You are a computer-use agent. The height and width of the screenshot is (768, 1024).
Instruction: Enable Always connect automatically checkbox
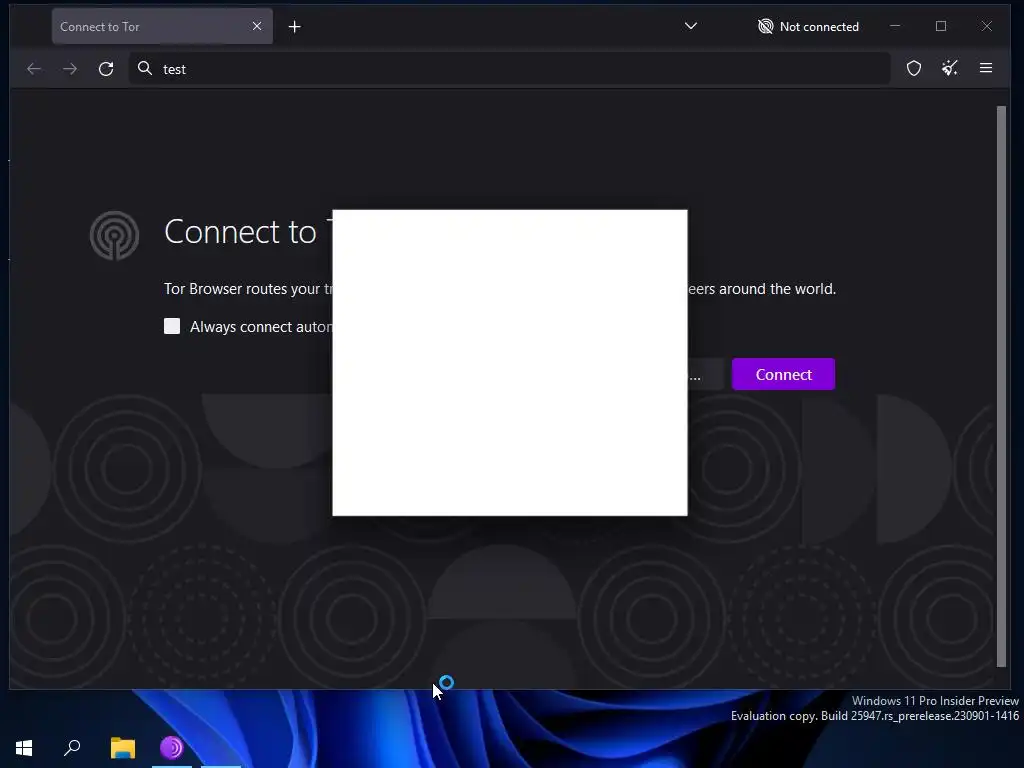click(172, 326)
